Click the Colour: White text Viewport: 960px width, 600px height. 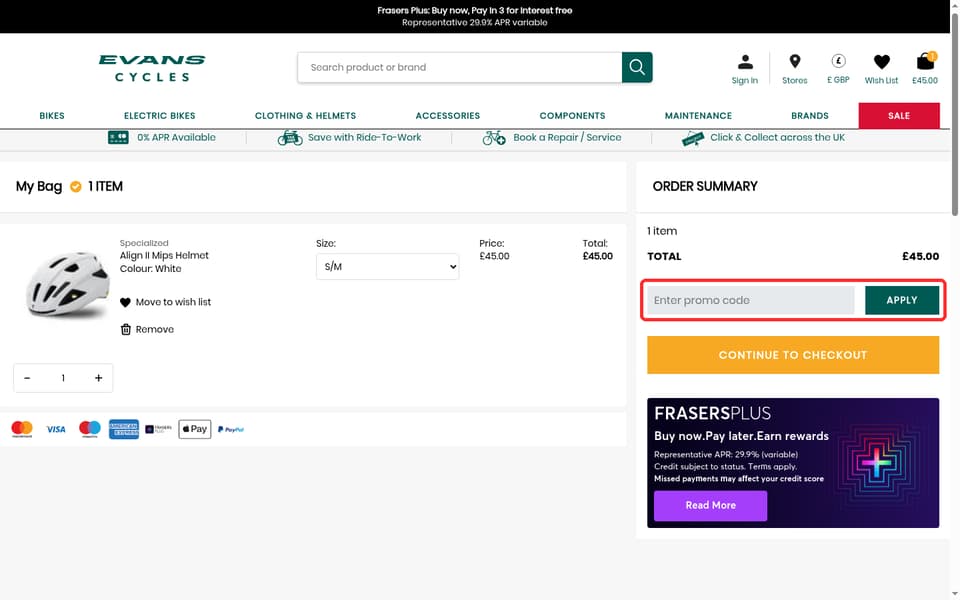point(151,269)
